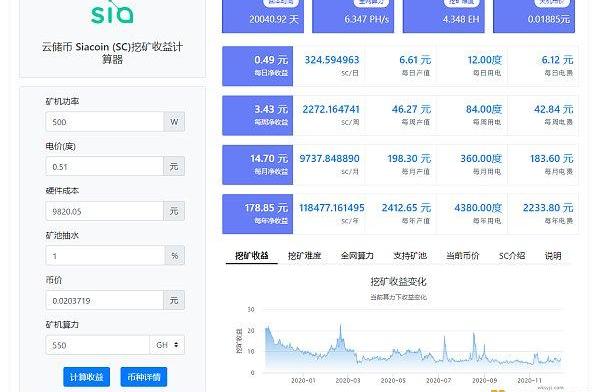Click the Sia logo icon
This screenshot has width=600, height=392.
112,12
